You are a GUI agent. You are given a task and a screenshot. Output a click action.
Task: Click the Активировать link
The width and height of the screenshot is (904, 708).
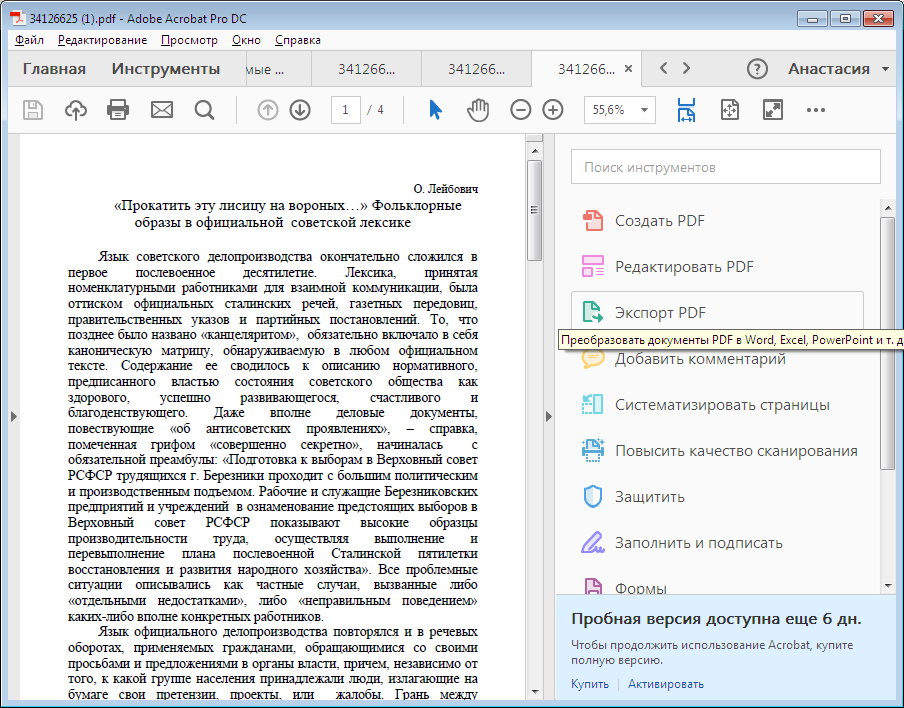pyautogui.click(x=666, y=684)
